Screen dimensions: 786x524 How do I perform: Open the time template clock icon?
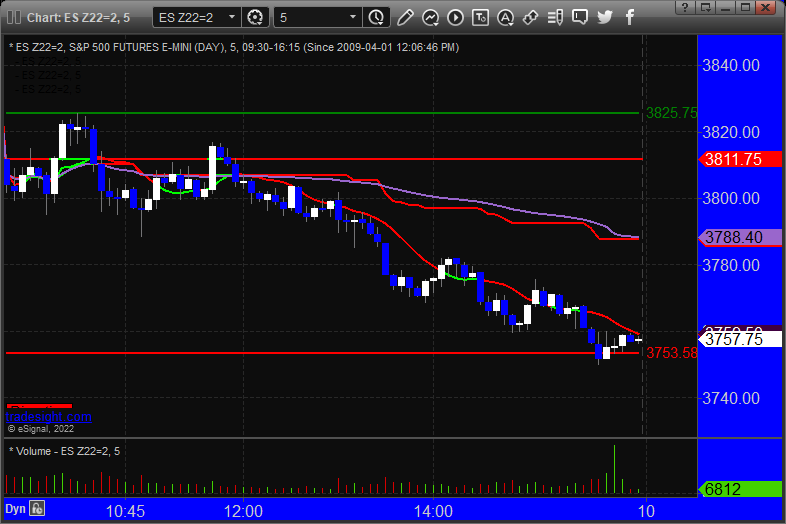376,18
